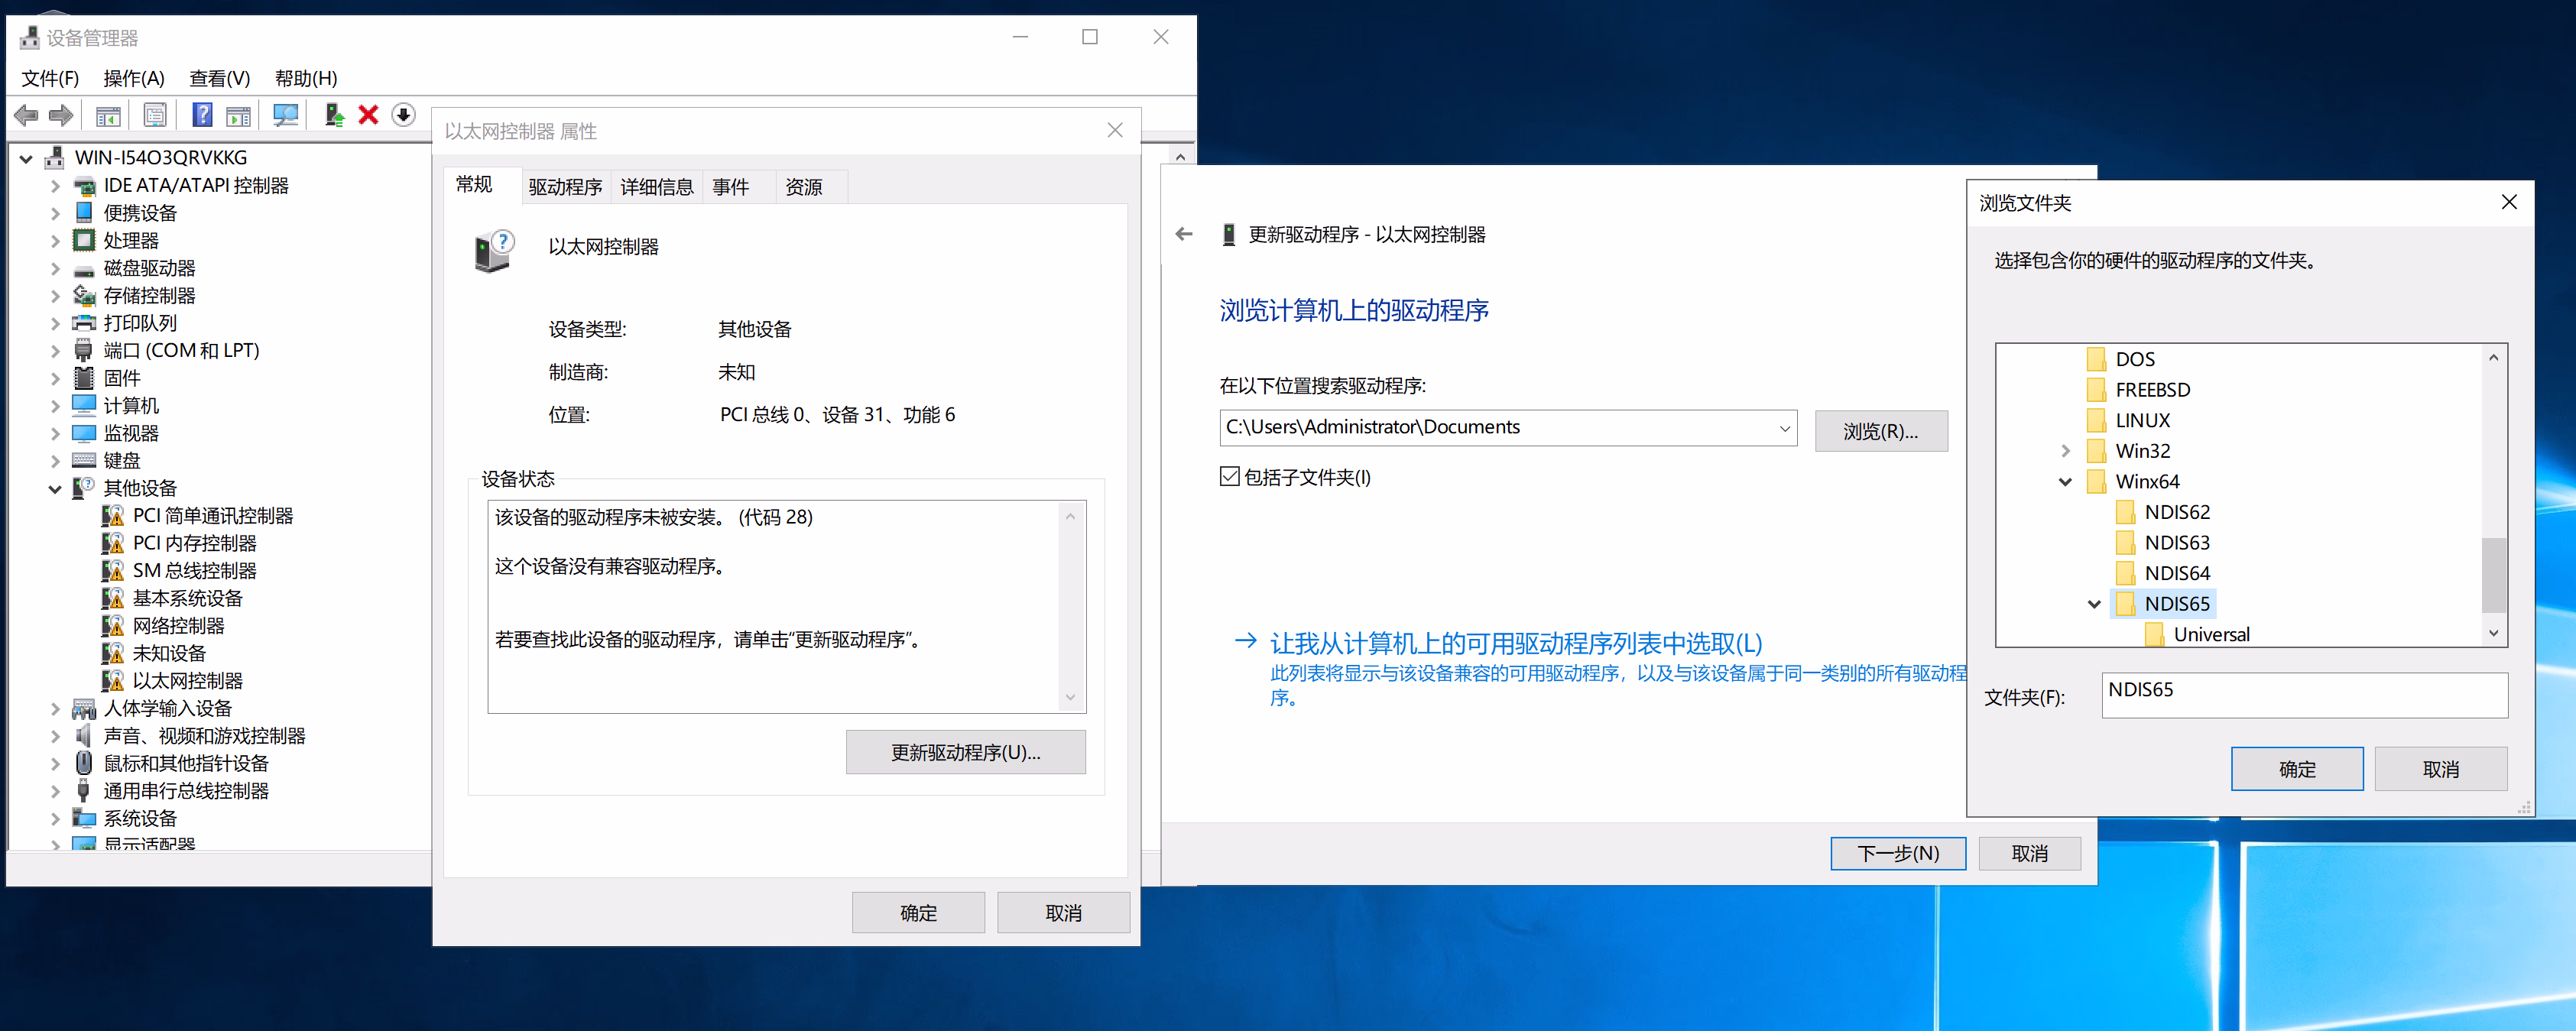This screenshot has height=1031, width=2576.
Task: Click the disable device down-arrow icon
Action: [403, 115]
